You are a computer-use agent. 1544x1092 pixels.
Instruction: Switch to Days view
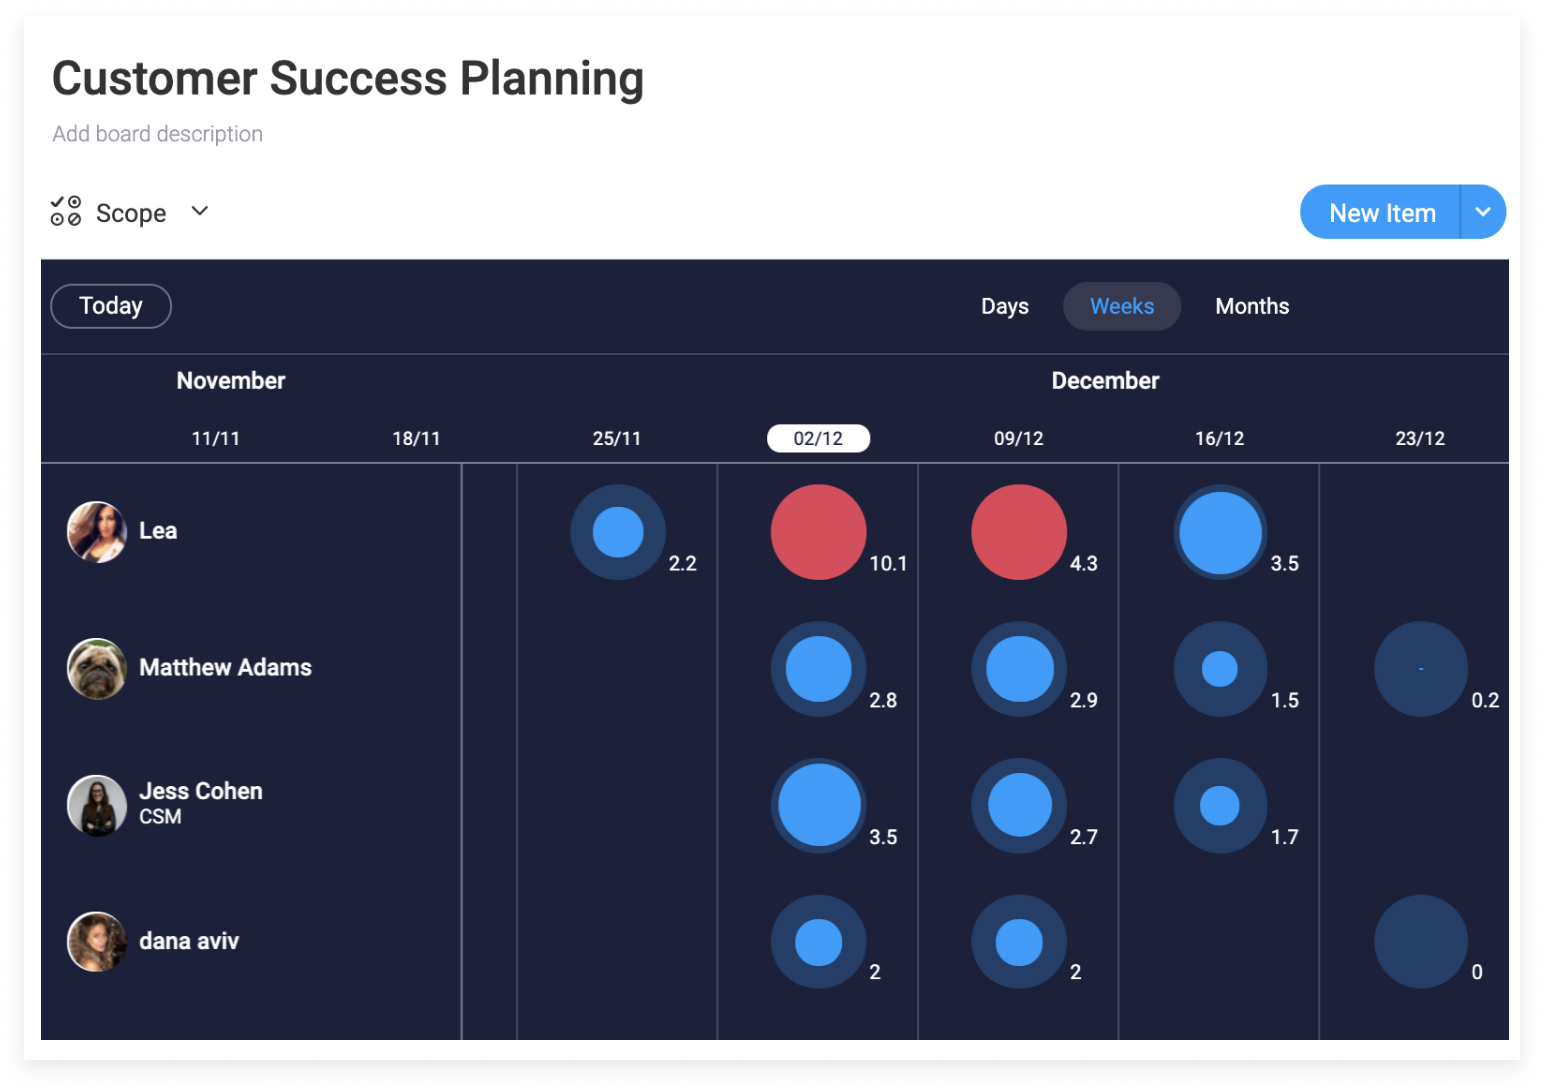[1004, 306]
